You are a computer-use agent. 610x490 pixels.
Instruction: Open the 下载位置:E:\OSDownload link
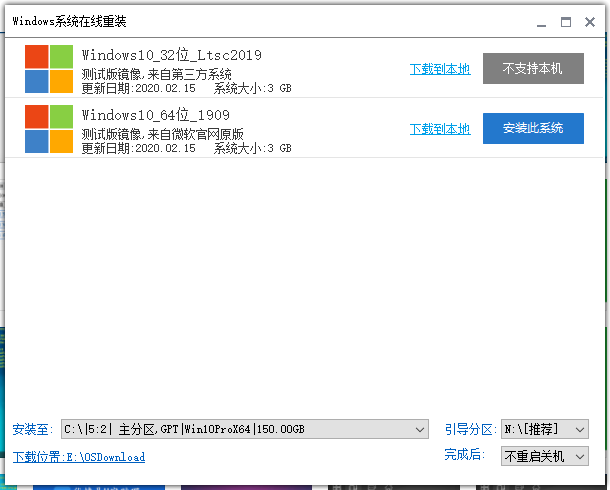[x=79, y=457]
